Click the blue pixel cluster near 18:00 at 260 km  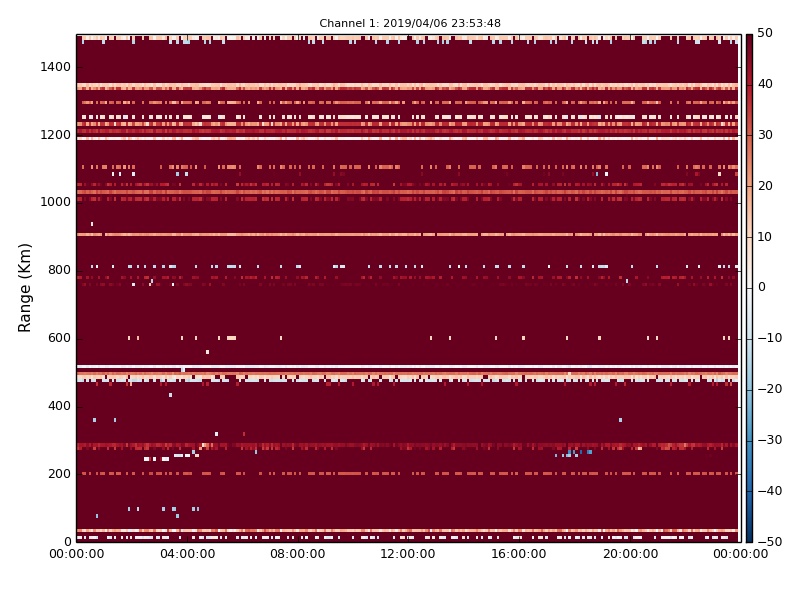574,453
